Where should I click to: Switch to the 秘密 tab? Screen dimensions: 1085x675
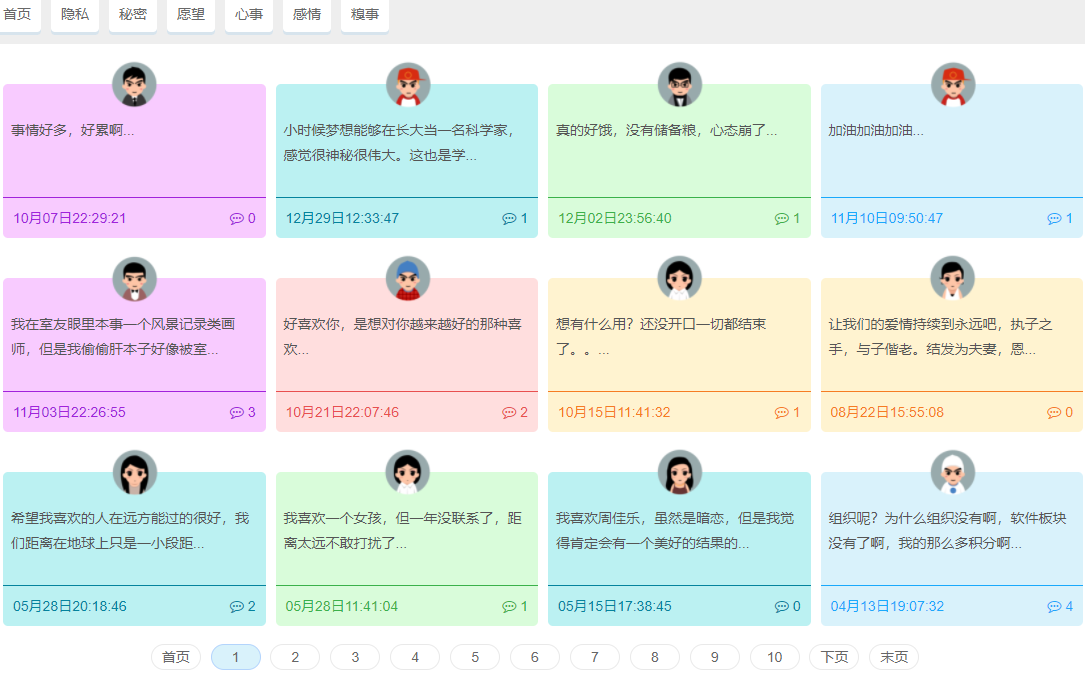tap(132, 16)
